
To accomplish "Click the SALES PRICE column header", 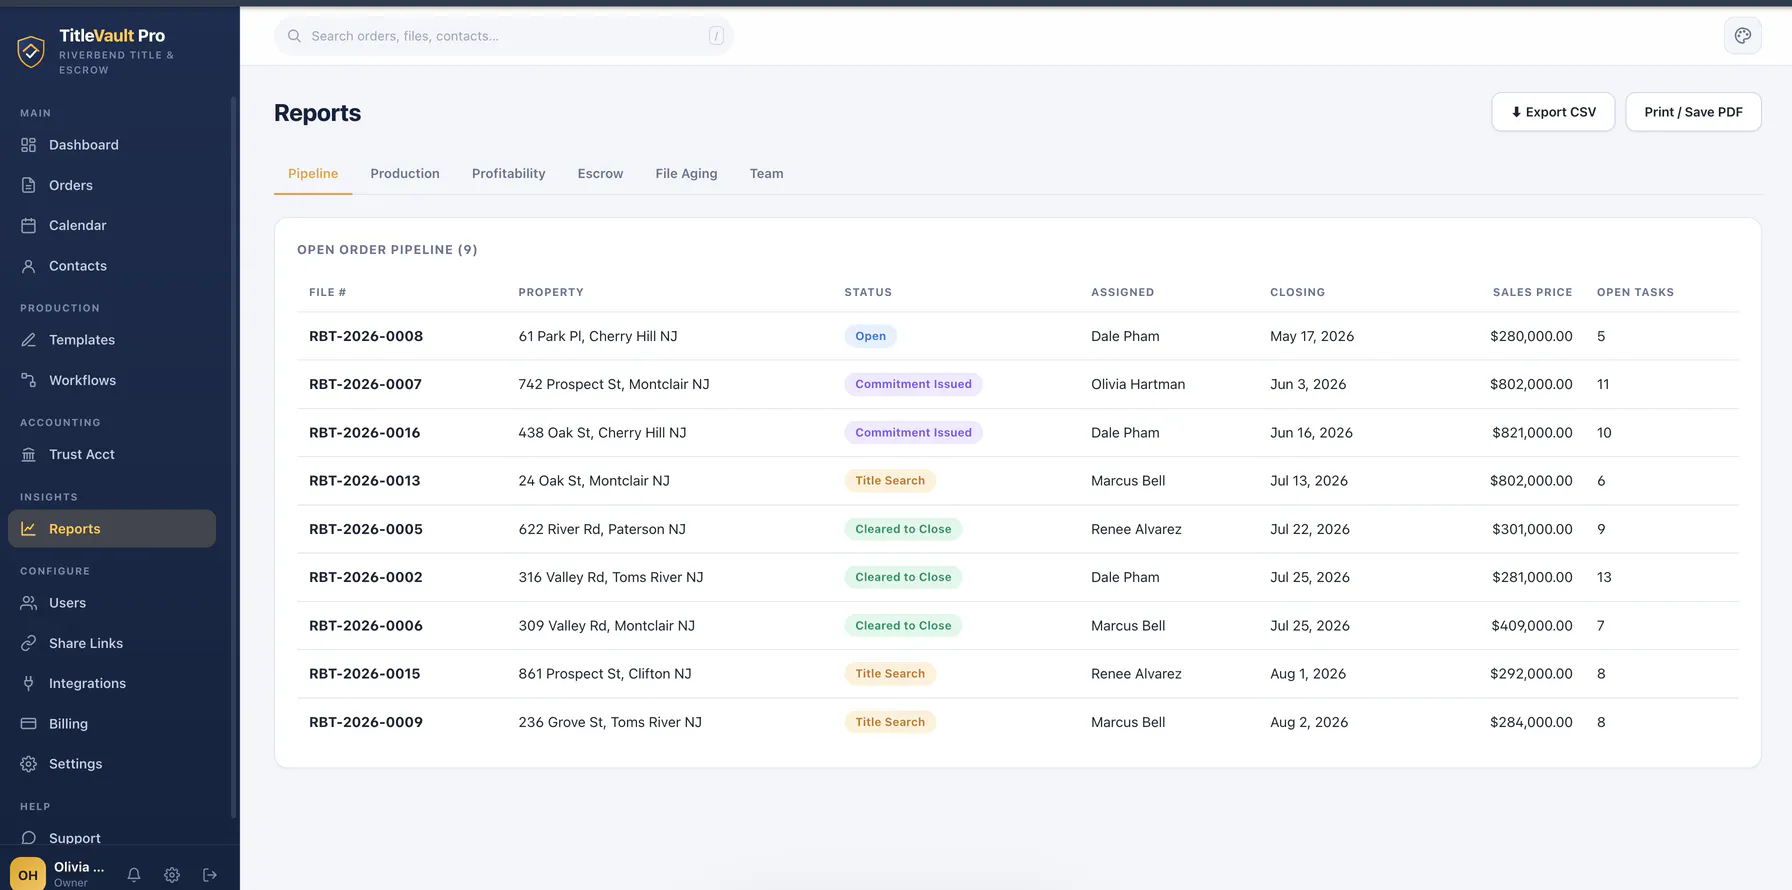I will click(x=1532, y=292).
